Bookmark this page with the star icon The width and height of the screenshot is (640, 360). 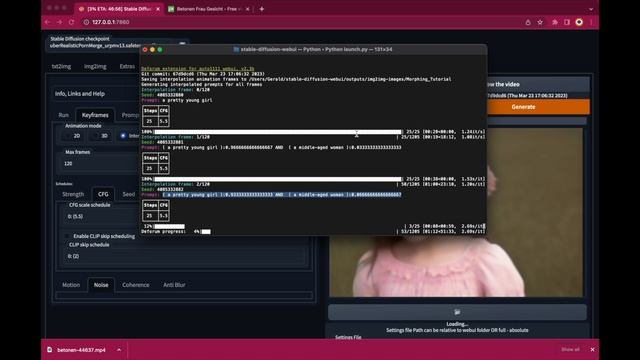click(540, 22)
